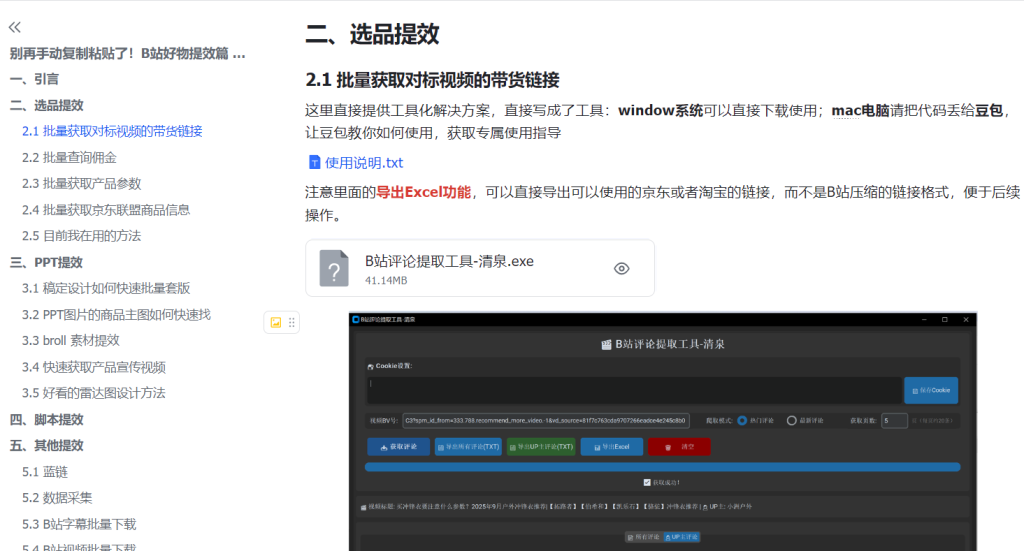
Task: Click app logo icon in screenshot title bar
Action: click(x=356, y=319)
